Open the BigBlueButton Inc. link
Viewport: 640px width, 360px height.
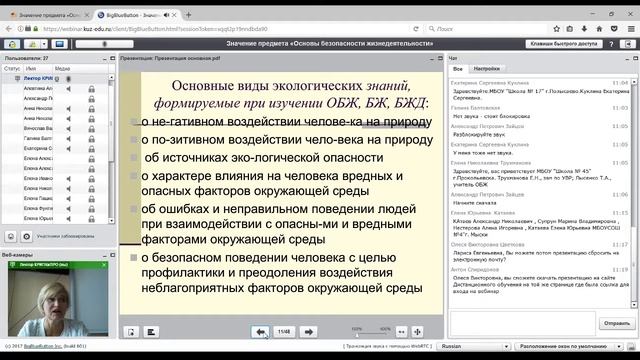[x=43, y=347]
